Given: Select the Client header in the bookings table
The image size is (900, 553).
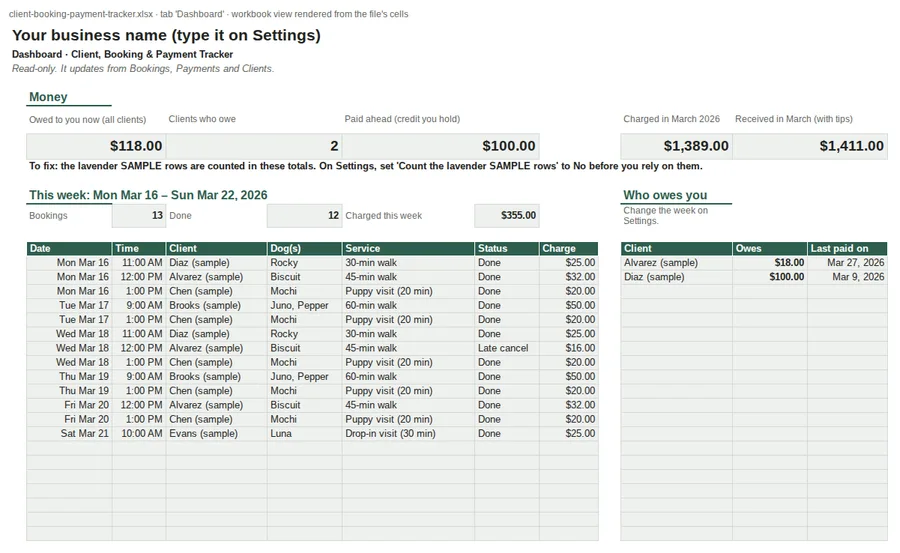Looking at the screenshot, I should click(x=216, y=249).
